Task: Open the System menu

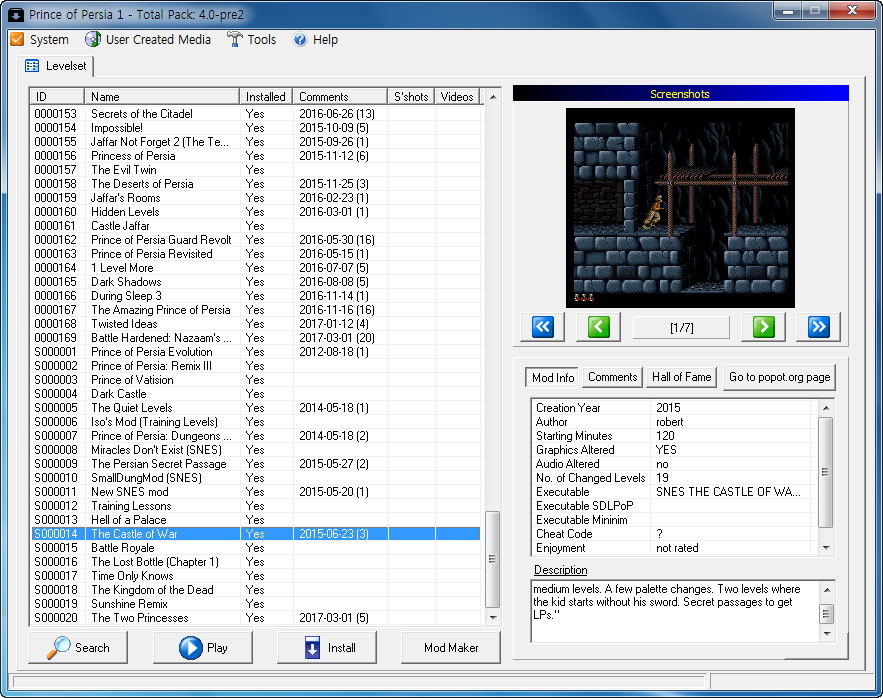Action: [x=40, y=39]
